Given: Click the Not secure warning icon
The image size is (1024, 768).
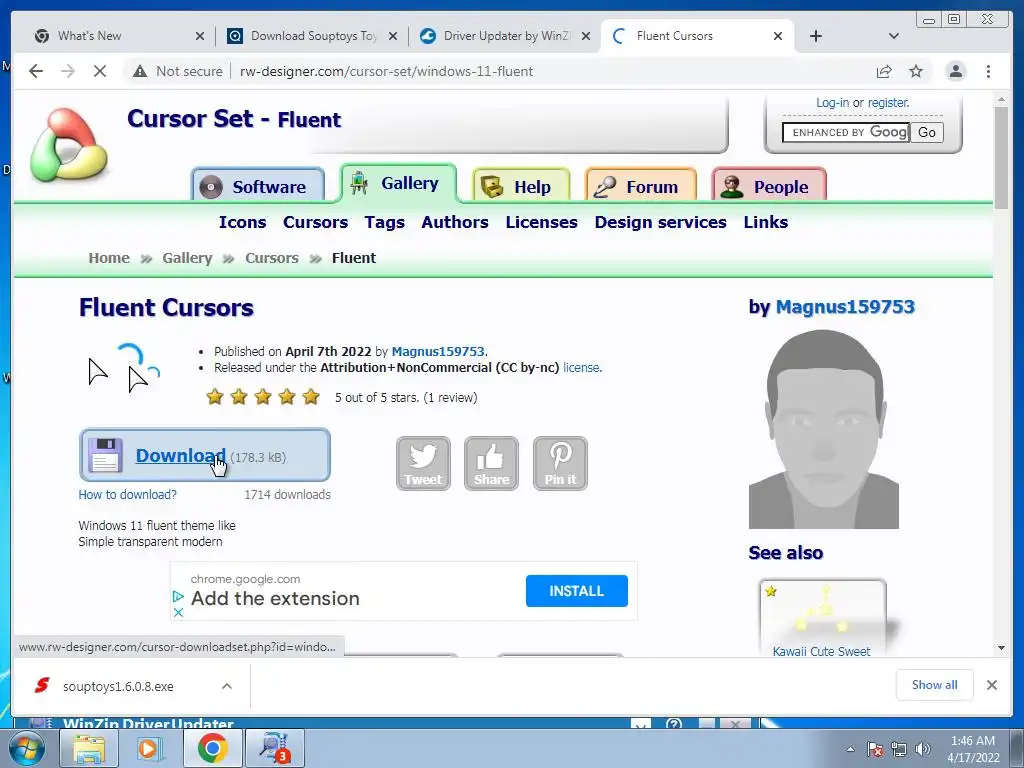Looking at the screenshot, I should (x=140, y=71).
